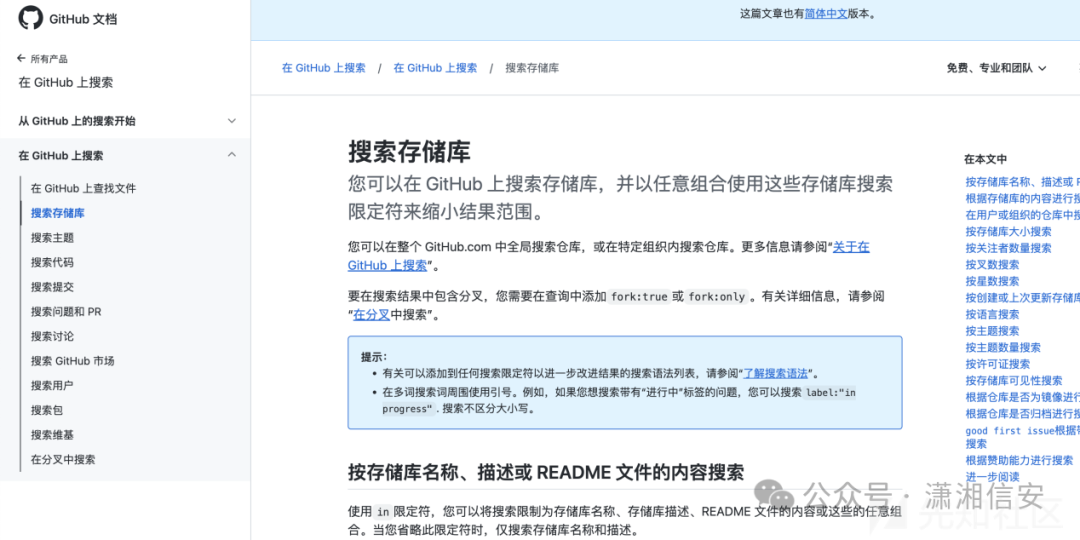Open 搜索提交 sidebar item
Screen dimensions: 1080x540
52,287
